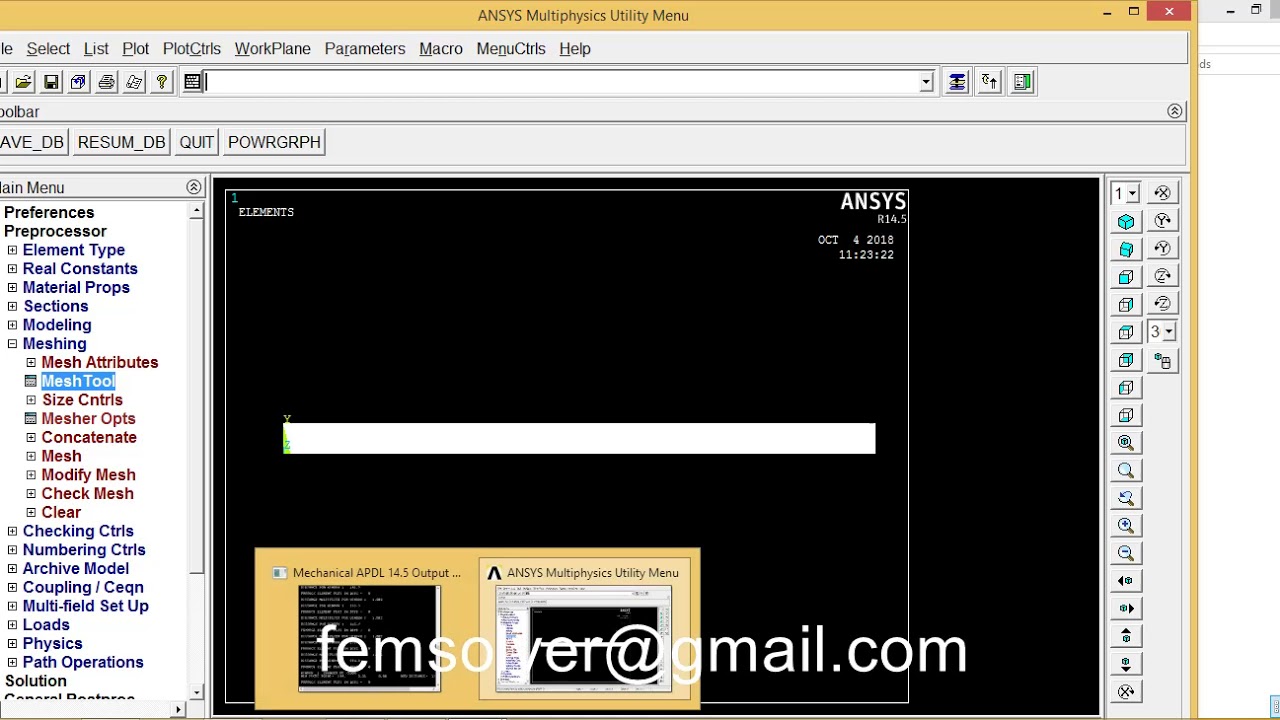The image size is (1280, 720).
Task: Open the Contact Manager icon
Action: point(1022,82)
